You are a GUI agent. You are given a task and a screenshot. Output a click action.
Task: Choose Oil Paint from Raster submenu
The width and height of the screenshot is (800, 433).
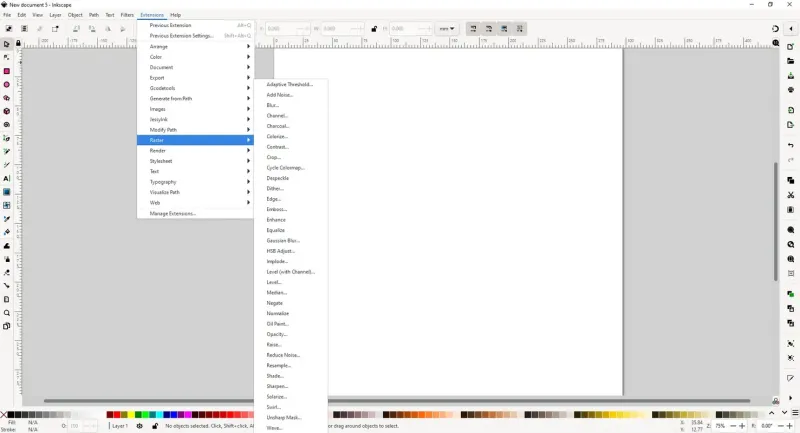pos(291,324)
